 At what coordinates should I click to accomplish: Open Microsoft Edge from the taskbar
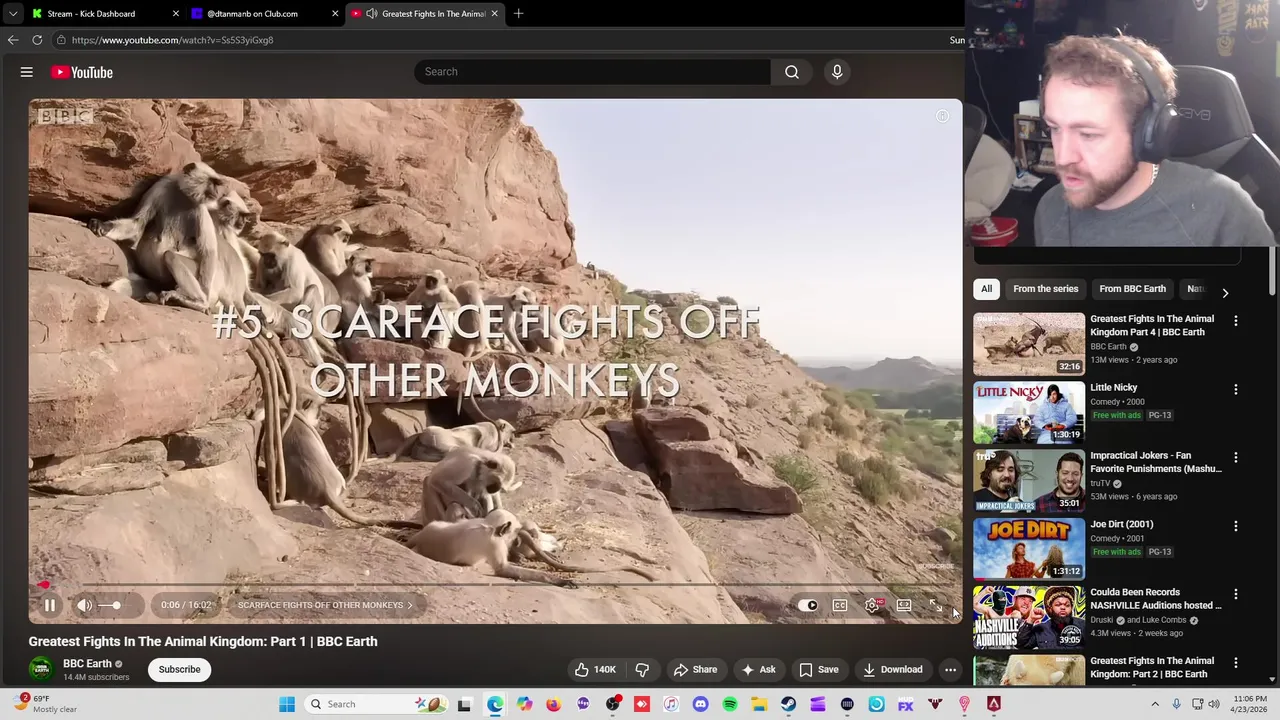(x=495, y=704)
